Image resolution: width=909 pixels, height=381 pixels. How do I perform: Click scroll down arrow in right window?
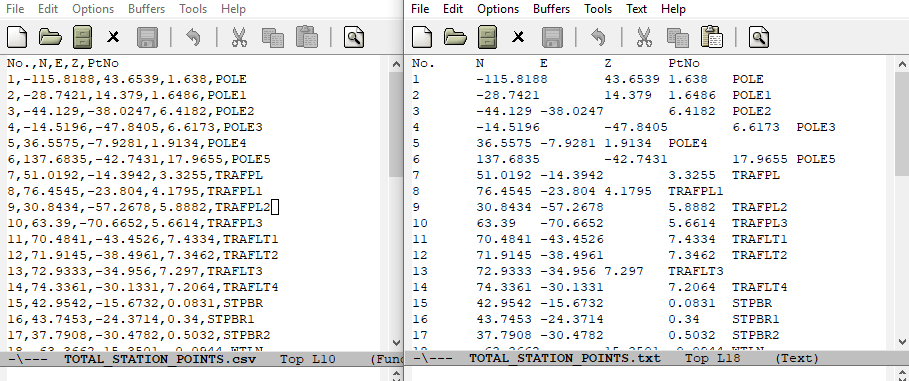(x=903, y=342)
